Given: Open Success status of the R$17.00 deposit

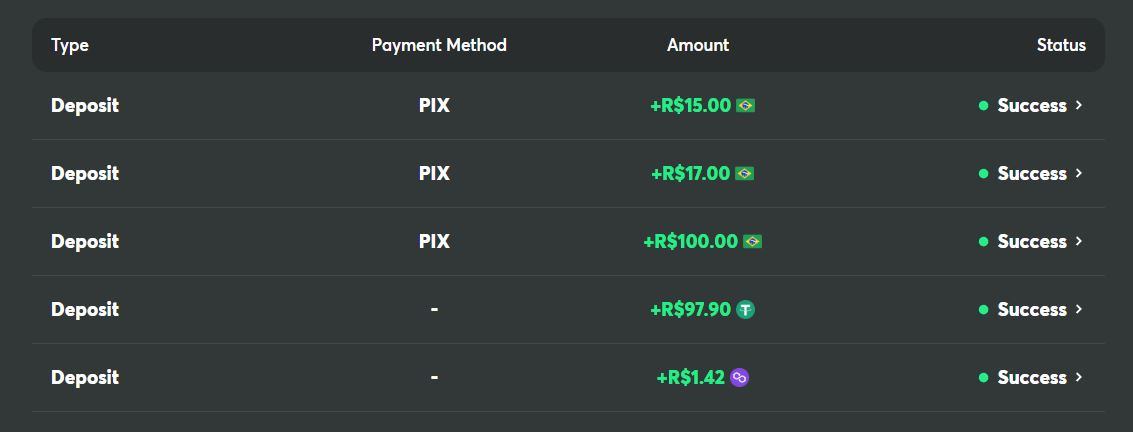Looking at the screenshot, I should tap(1031, 173).
